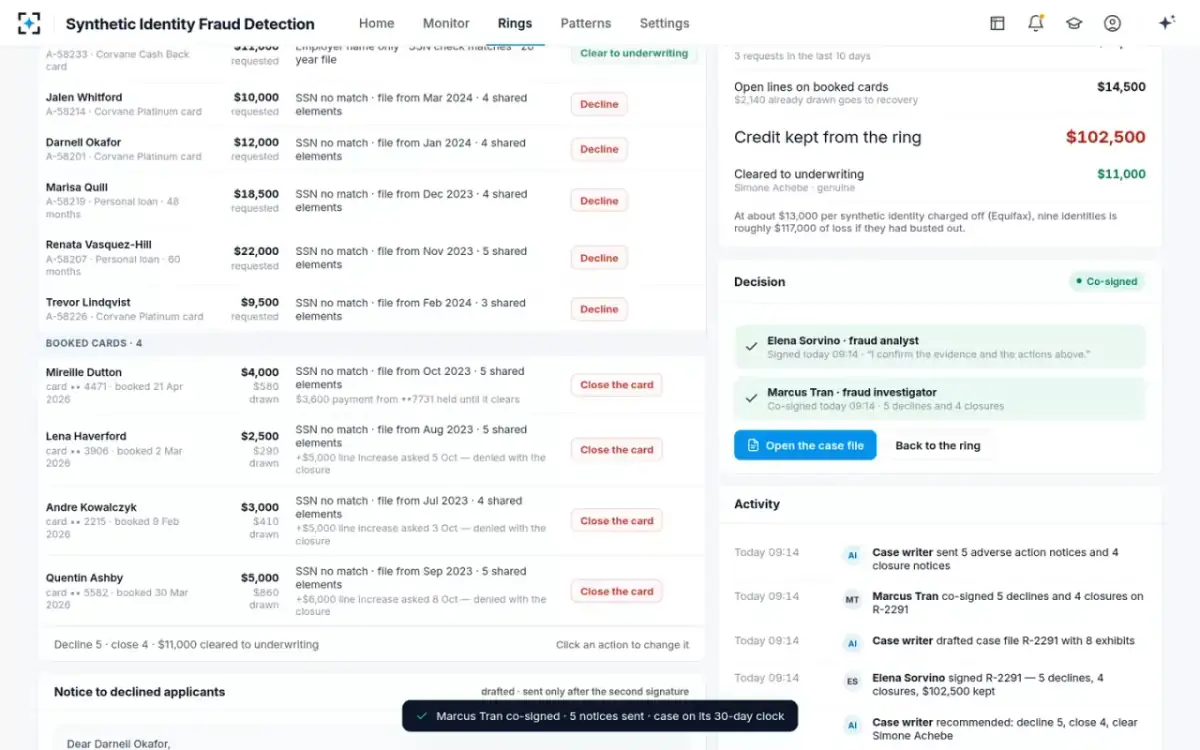
Task: Click the Mireille Dutton cardholder name
Action: 85,372
